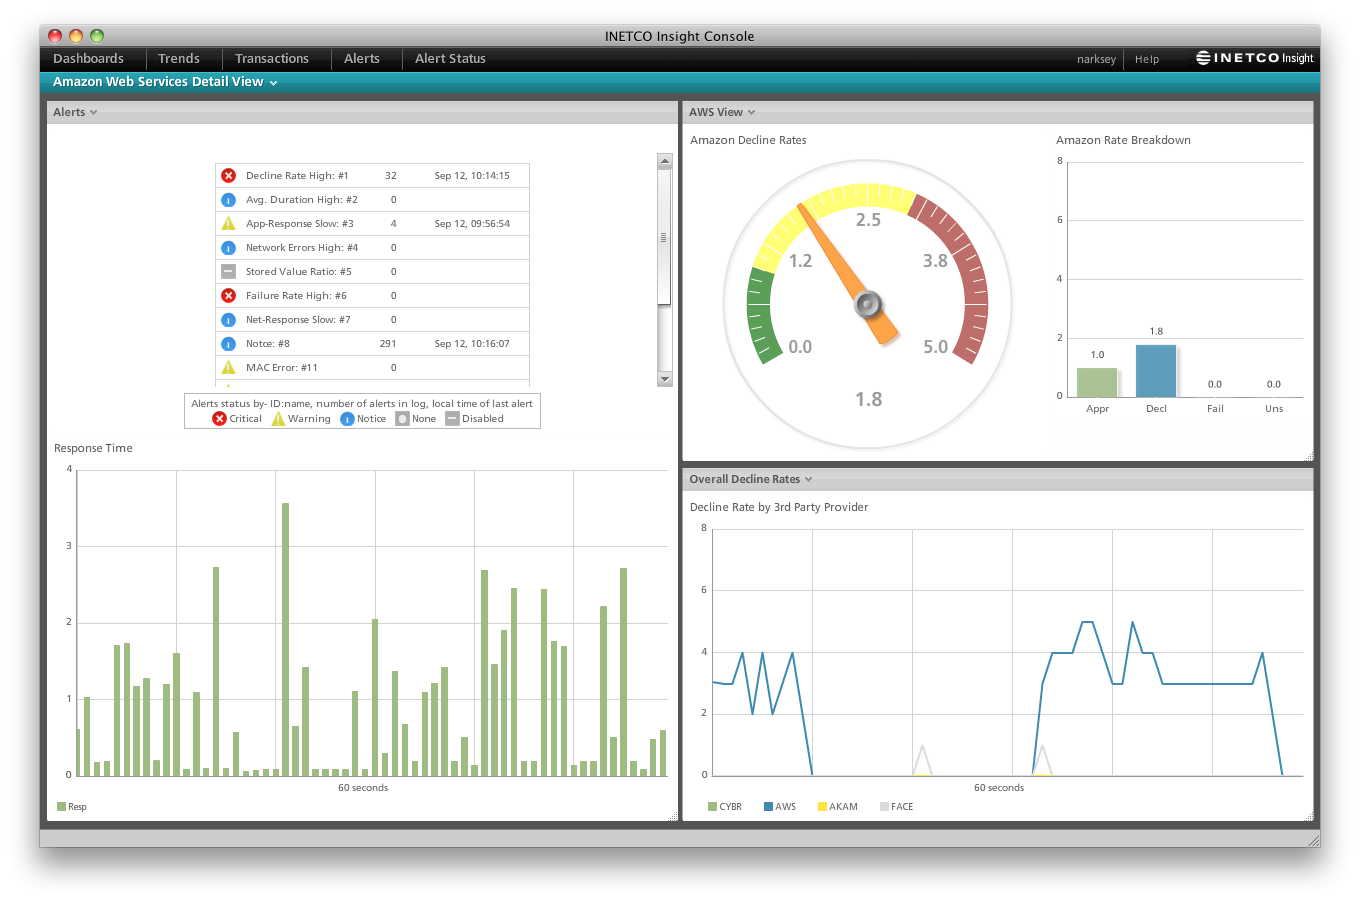Click the Appr bar in Amazon Rate Breakdown

tap(1097, 383)
